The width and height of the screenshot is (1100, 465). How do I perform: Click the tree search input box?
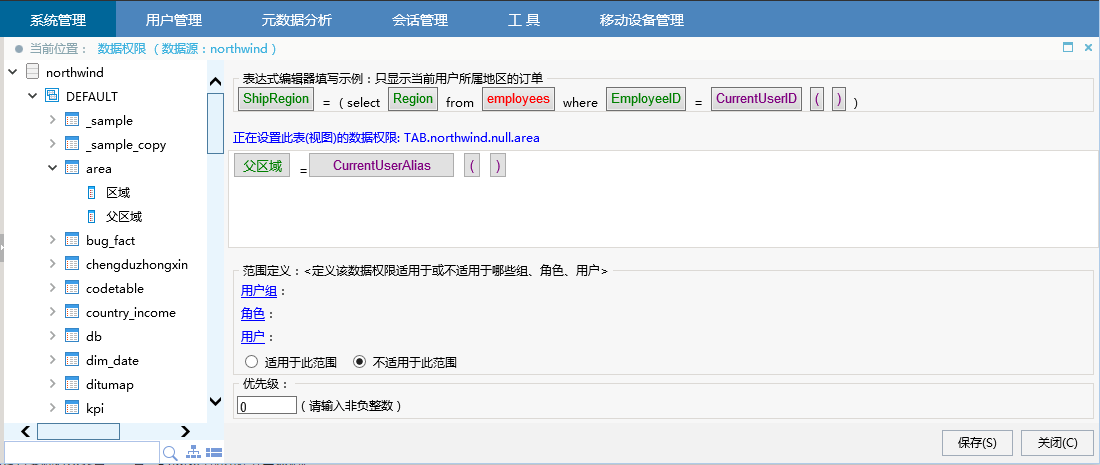click(x=82, y=453)
